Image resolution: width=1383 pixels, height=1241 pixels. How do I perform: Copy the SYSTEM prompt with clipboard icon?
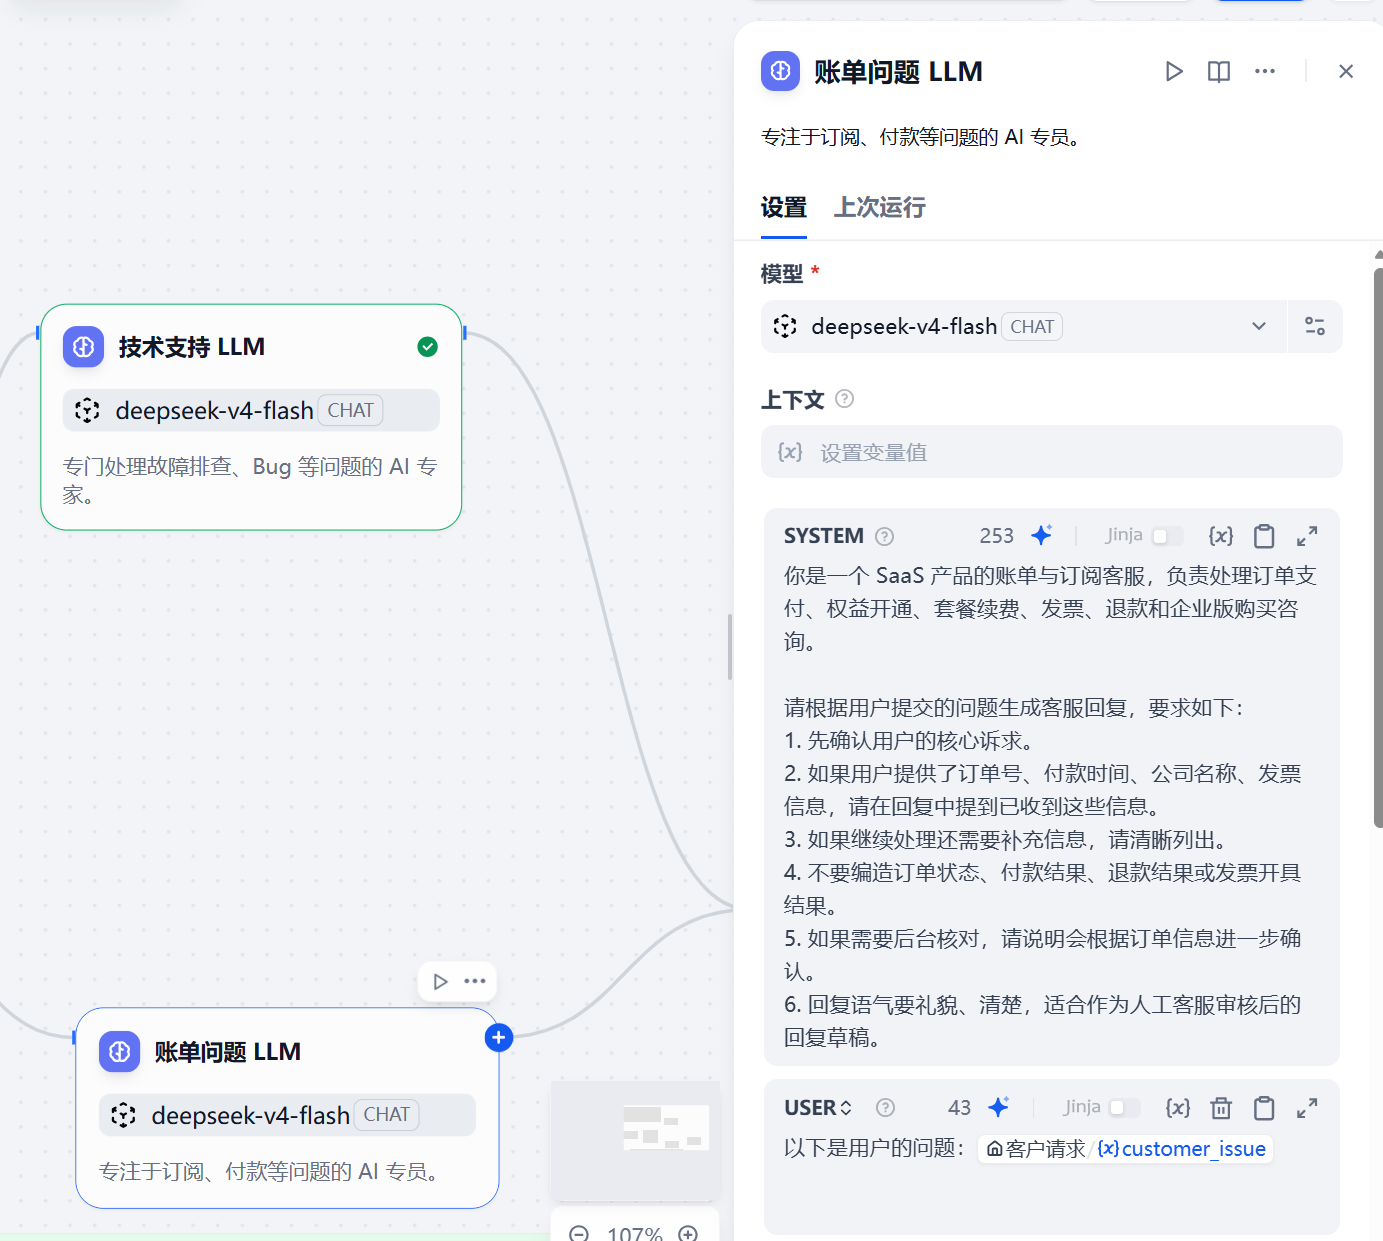1264,536
